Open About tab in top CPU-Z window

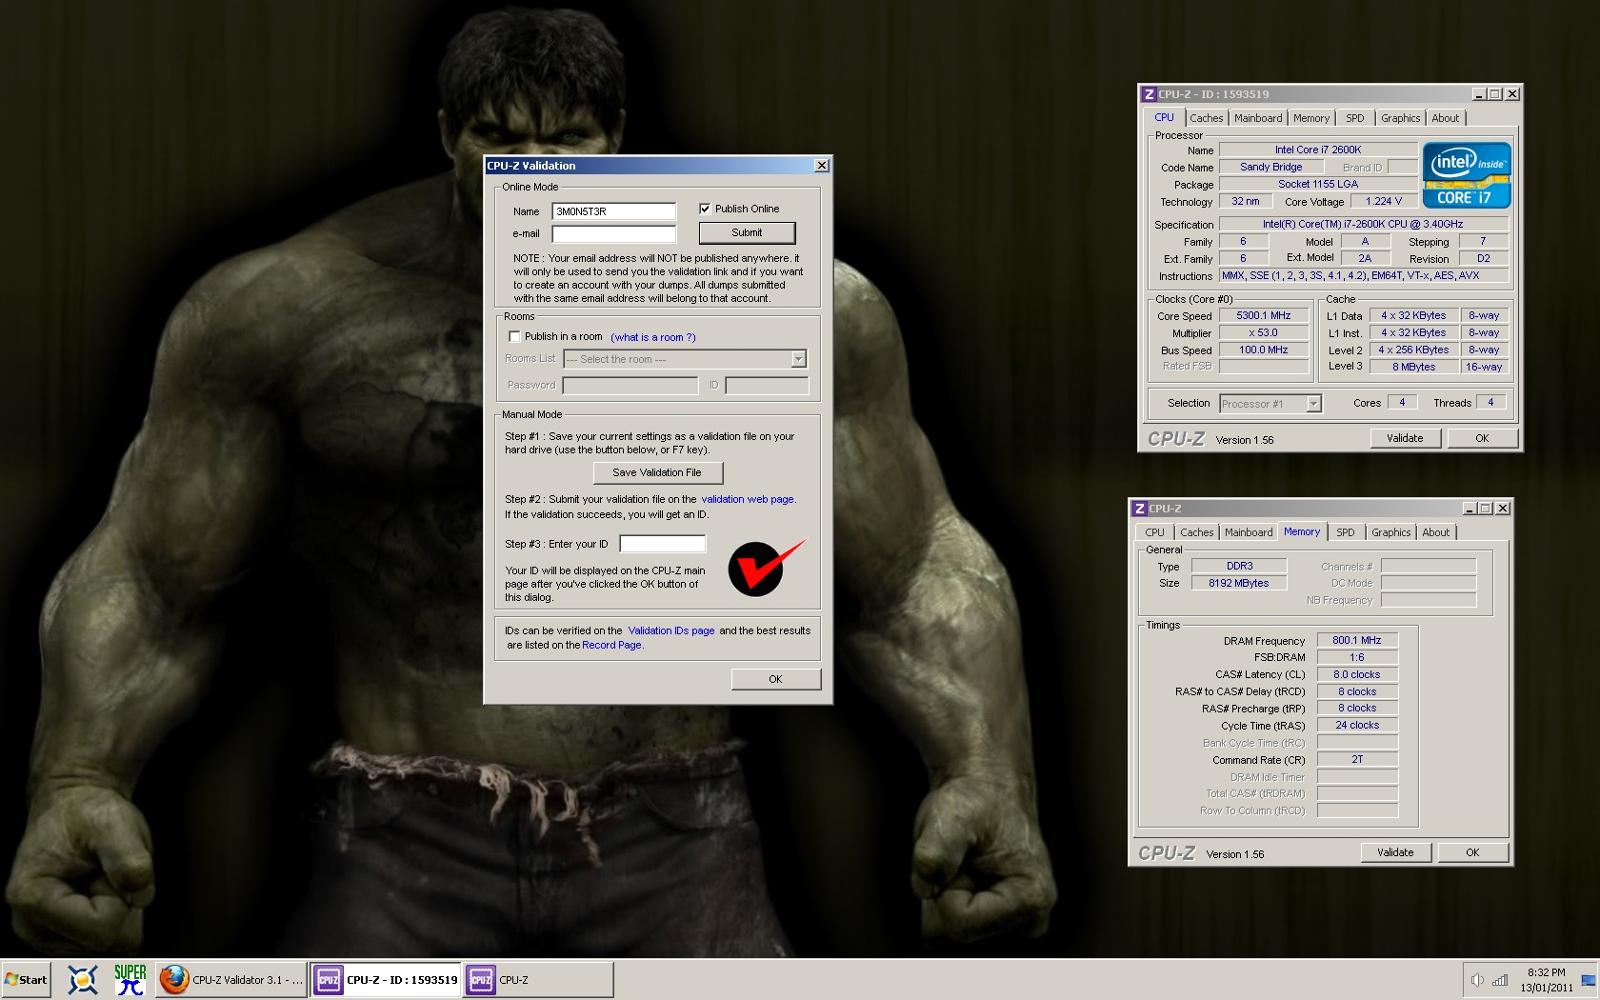click(1445, 118)
